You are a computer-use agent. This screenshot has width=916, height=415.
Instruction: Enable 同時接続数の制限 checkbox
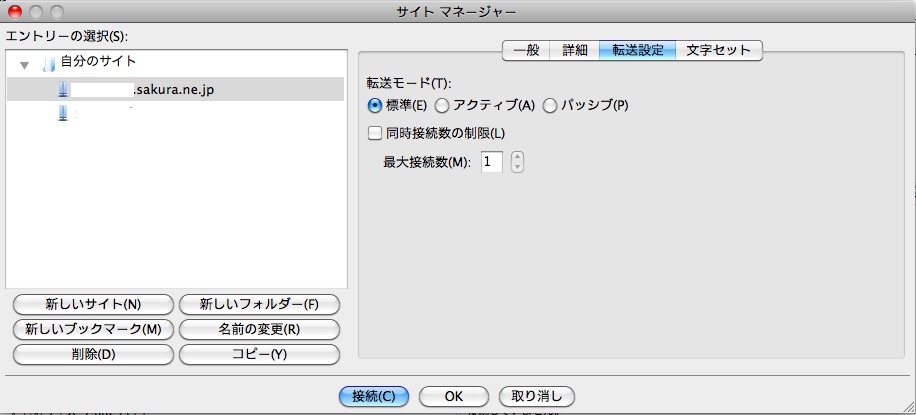pos(376,133)
